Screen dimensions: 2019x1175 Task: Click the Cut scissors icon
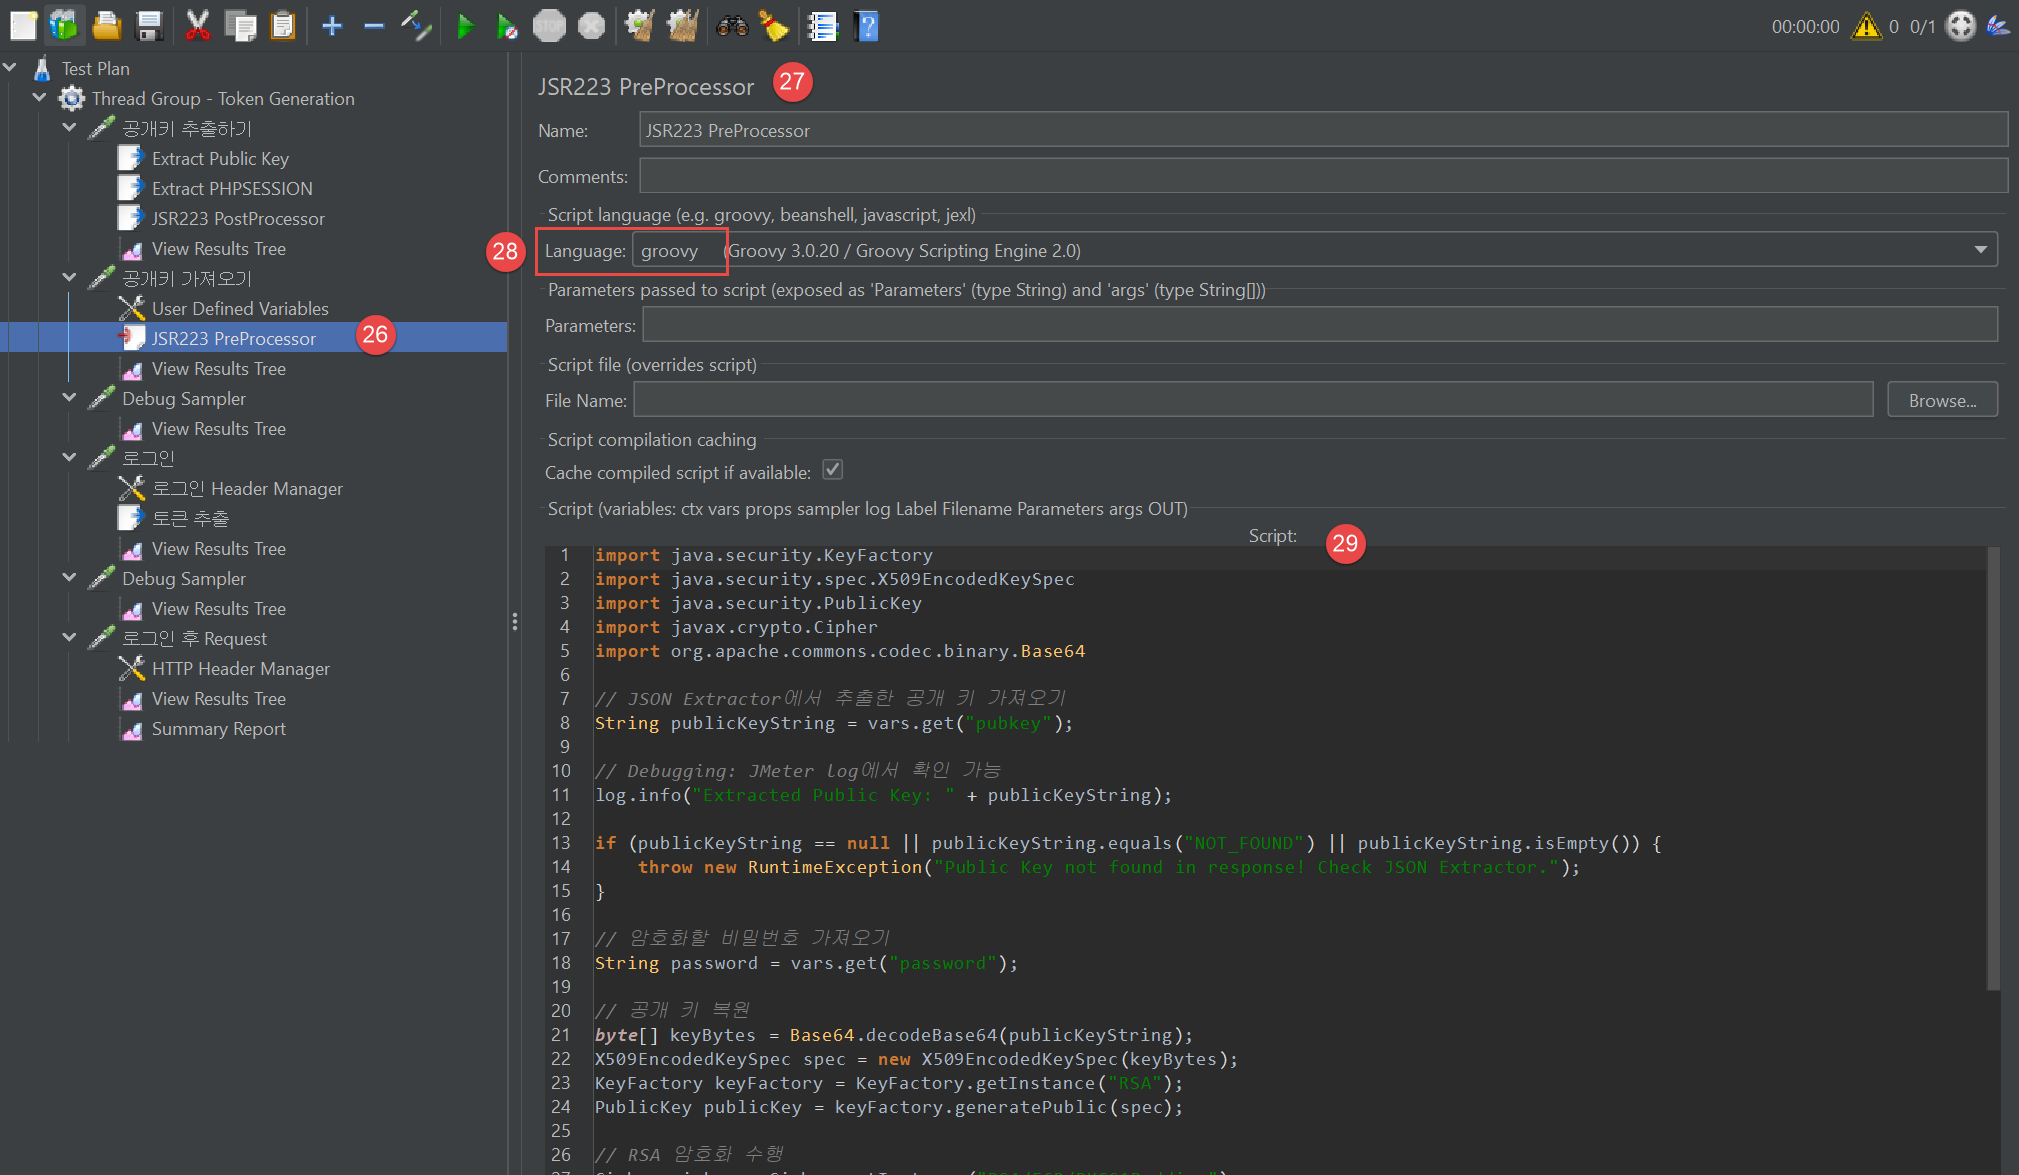click(x=197, y=26)
